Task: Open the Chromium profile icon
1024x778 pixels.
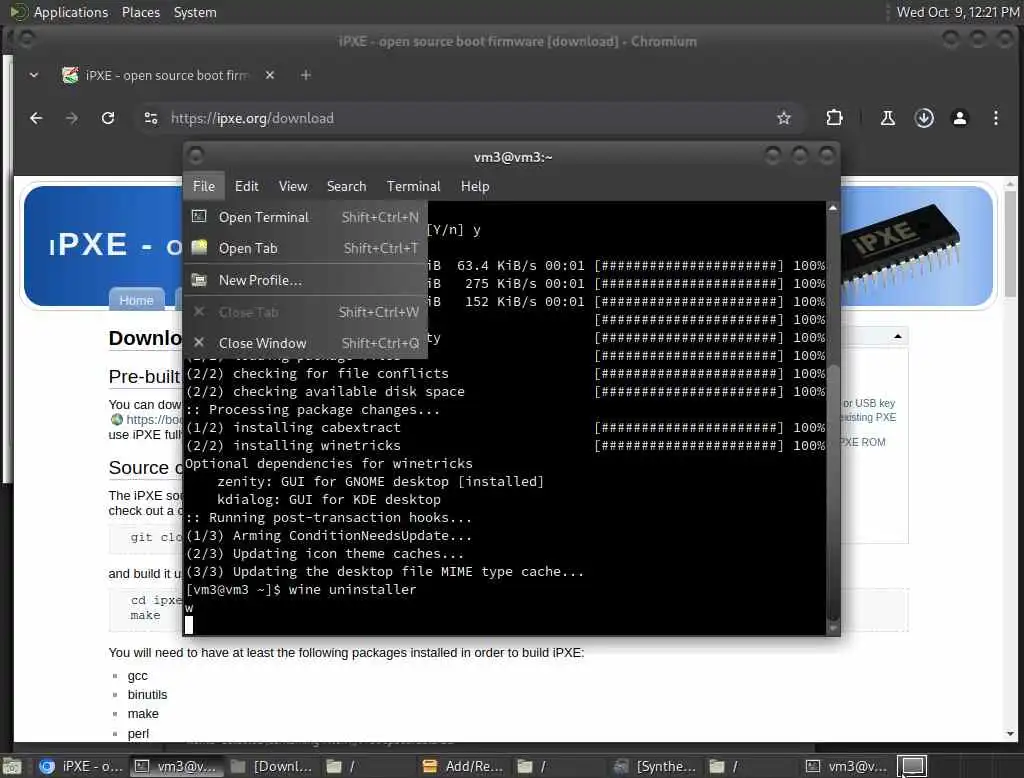Action: (x=959, y=118)
